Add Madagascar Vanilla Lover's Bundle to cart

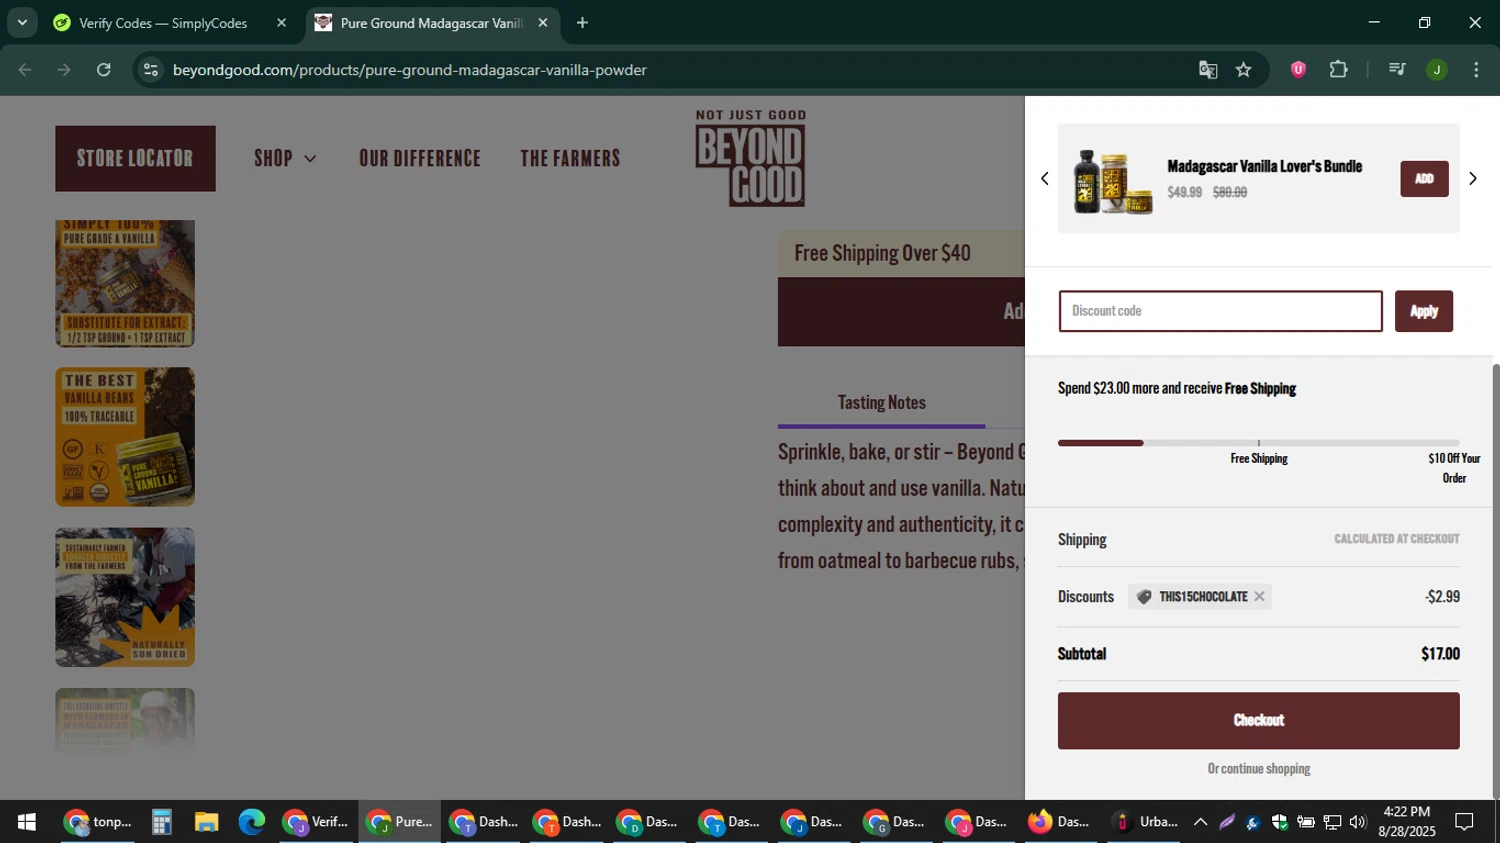[1424, 179]
